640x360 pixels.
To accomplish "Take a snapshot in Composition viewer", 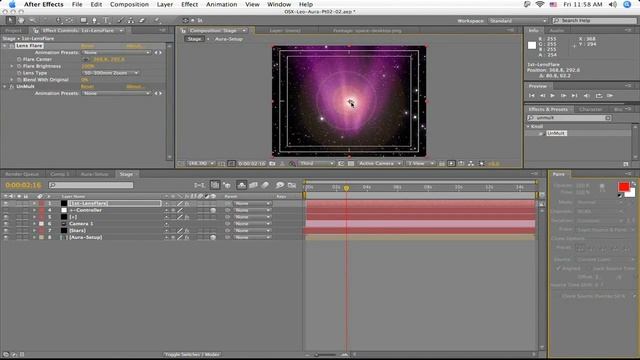I will (x=272, y=164).
